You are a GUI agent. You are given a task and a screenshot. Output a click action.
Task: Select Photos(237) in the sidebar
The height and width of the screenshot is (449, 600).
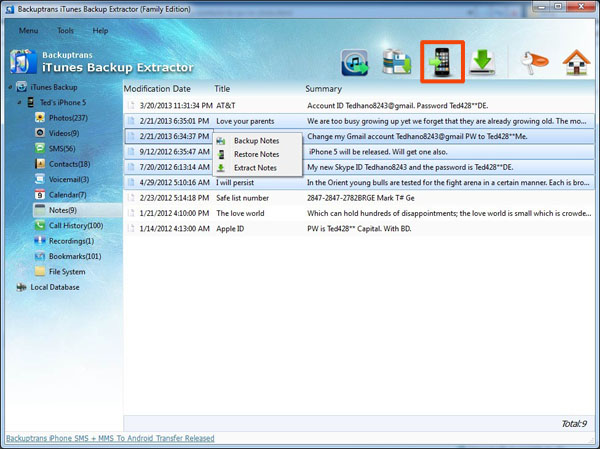(68, 118)
